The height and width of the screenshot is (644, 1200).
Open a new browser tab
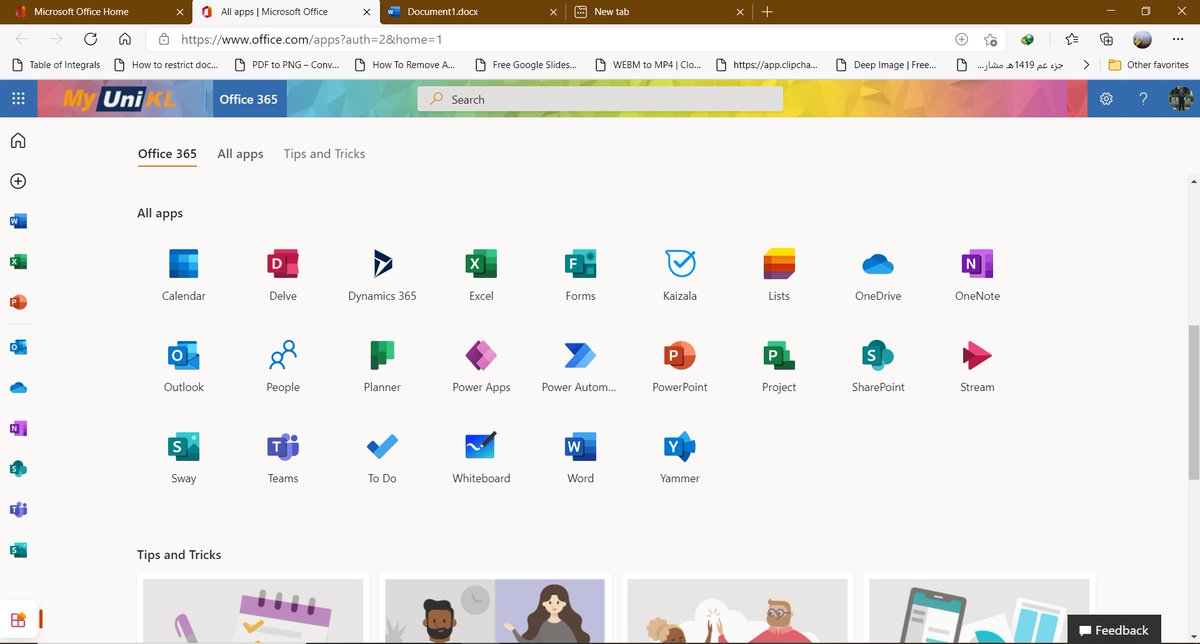click(x=767, y=12)
